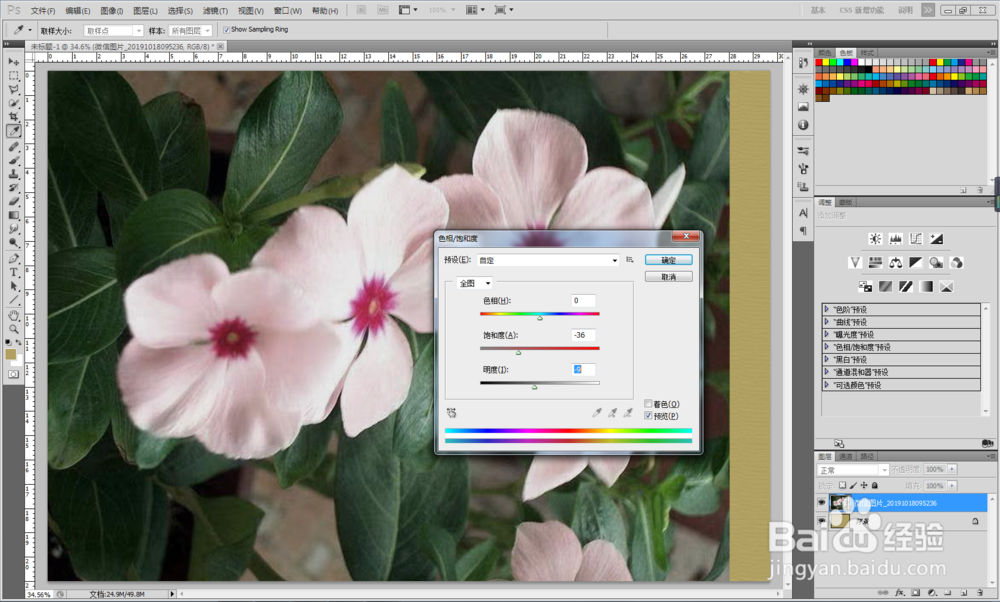Image resolution: width=1000 pixels, height=602 pixels.
Task: Select the Hand tool
Action: pos(14,314)
